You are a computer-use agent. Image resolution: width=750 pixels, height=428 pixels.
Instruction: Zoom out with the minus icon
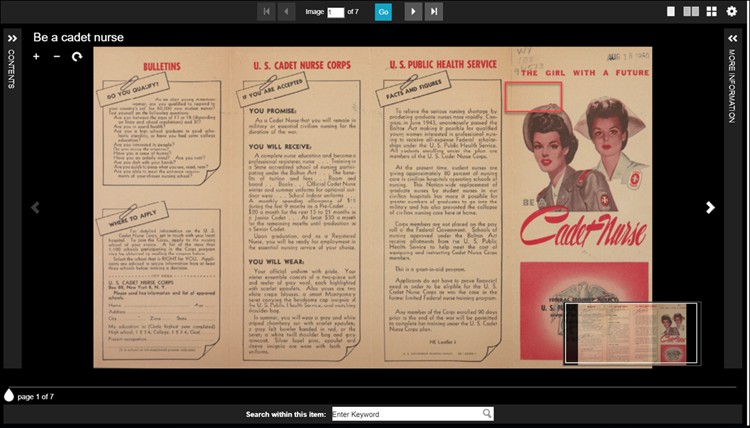(x=57, y=57)
